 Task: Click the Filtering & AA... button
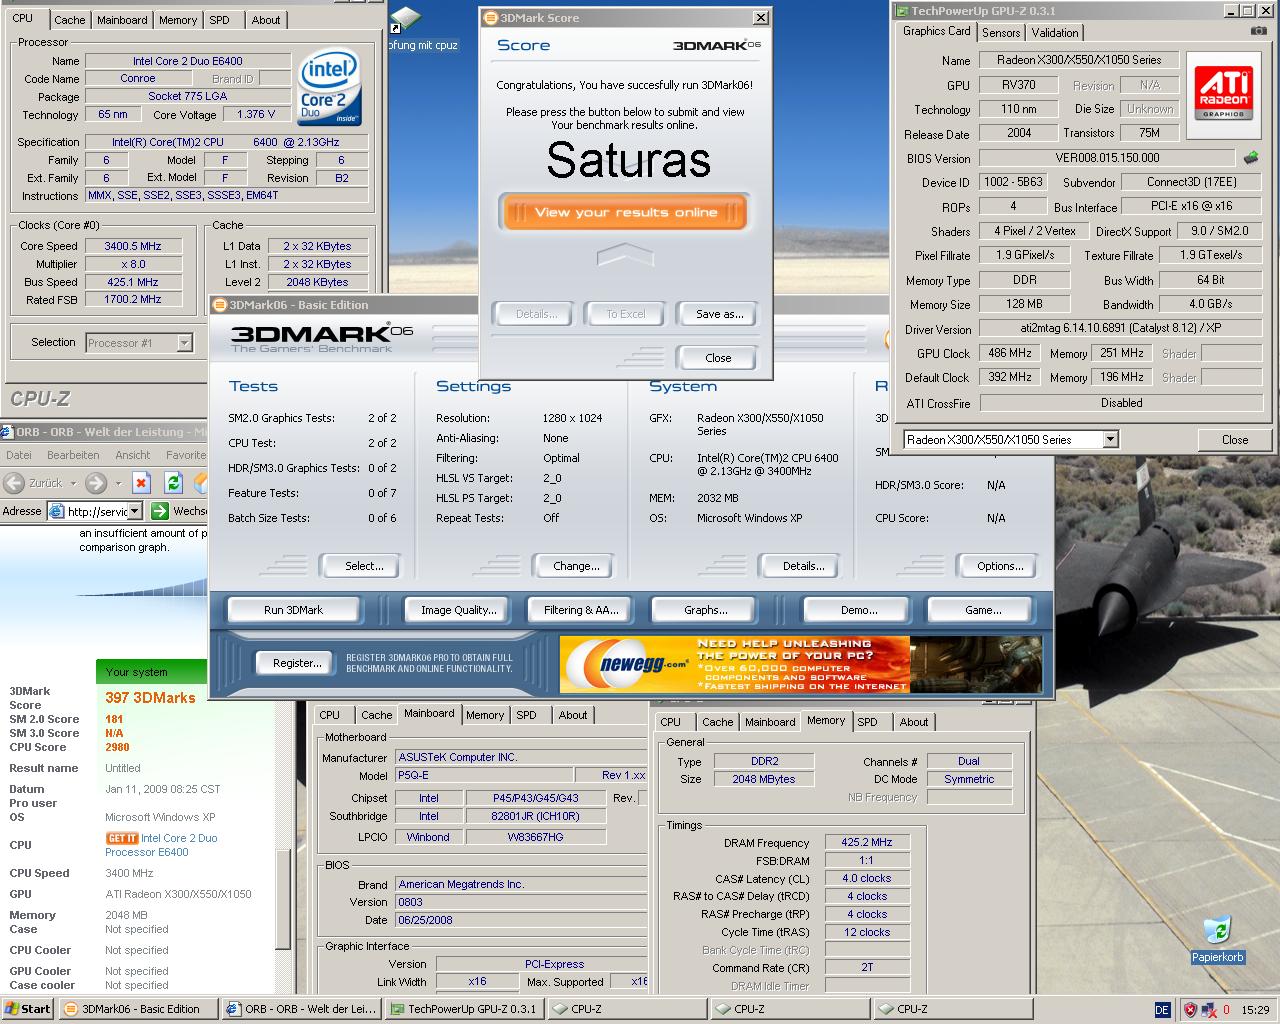(x=581, y=610)
